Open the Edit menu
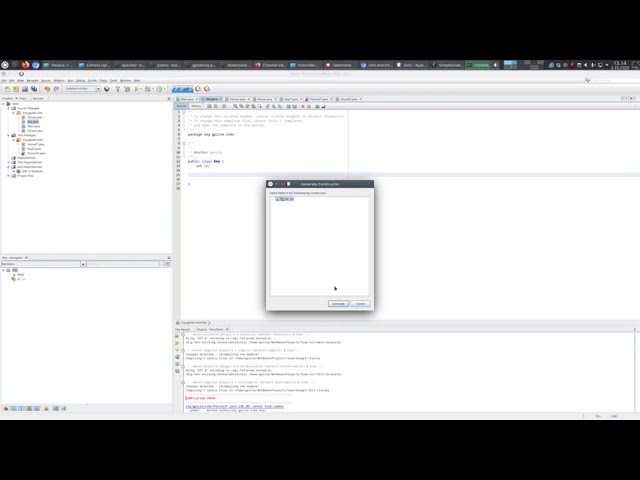The width and height of the screenshot is (640, 480). [x=11, y=80]
